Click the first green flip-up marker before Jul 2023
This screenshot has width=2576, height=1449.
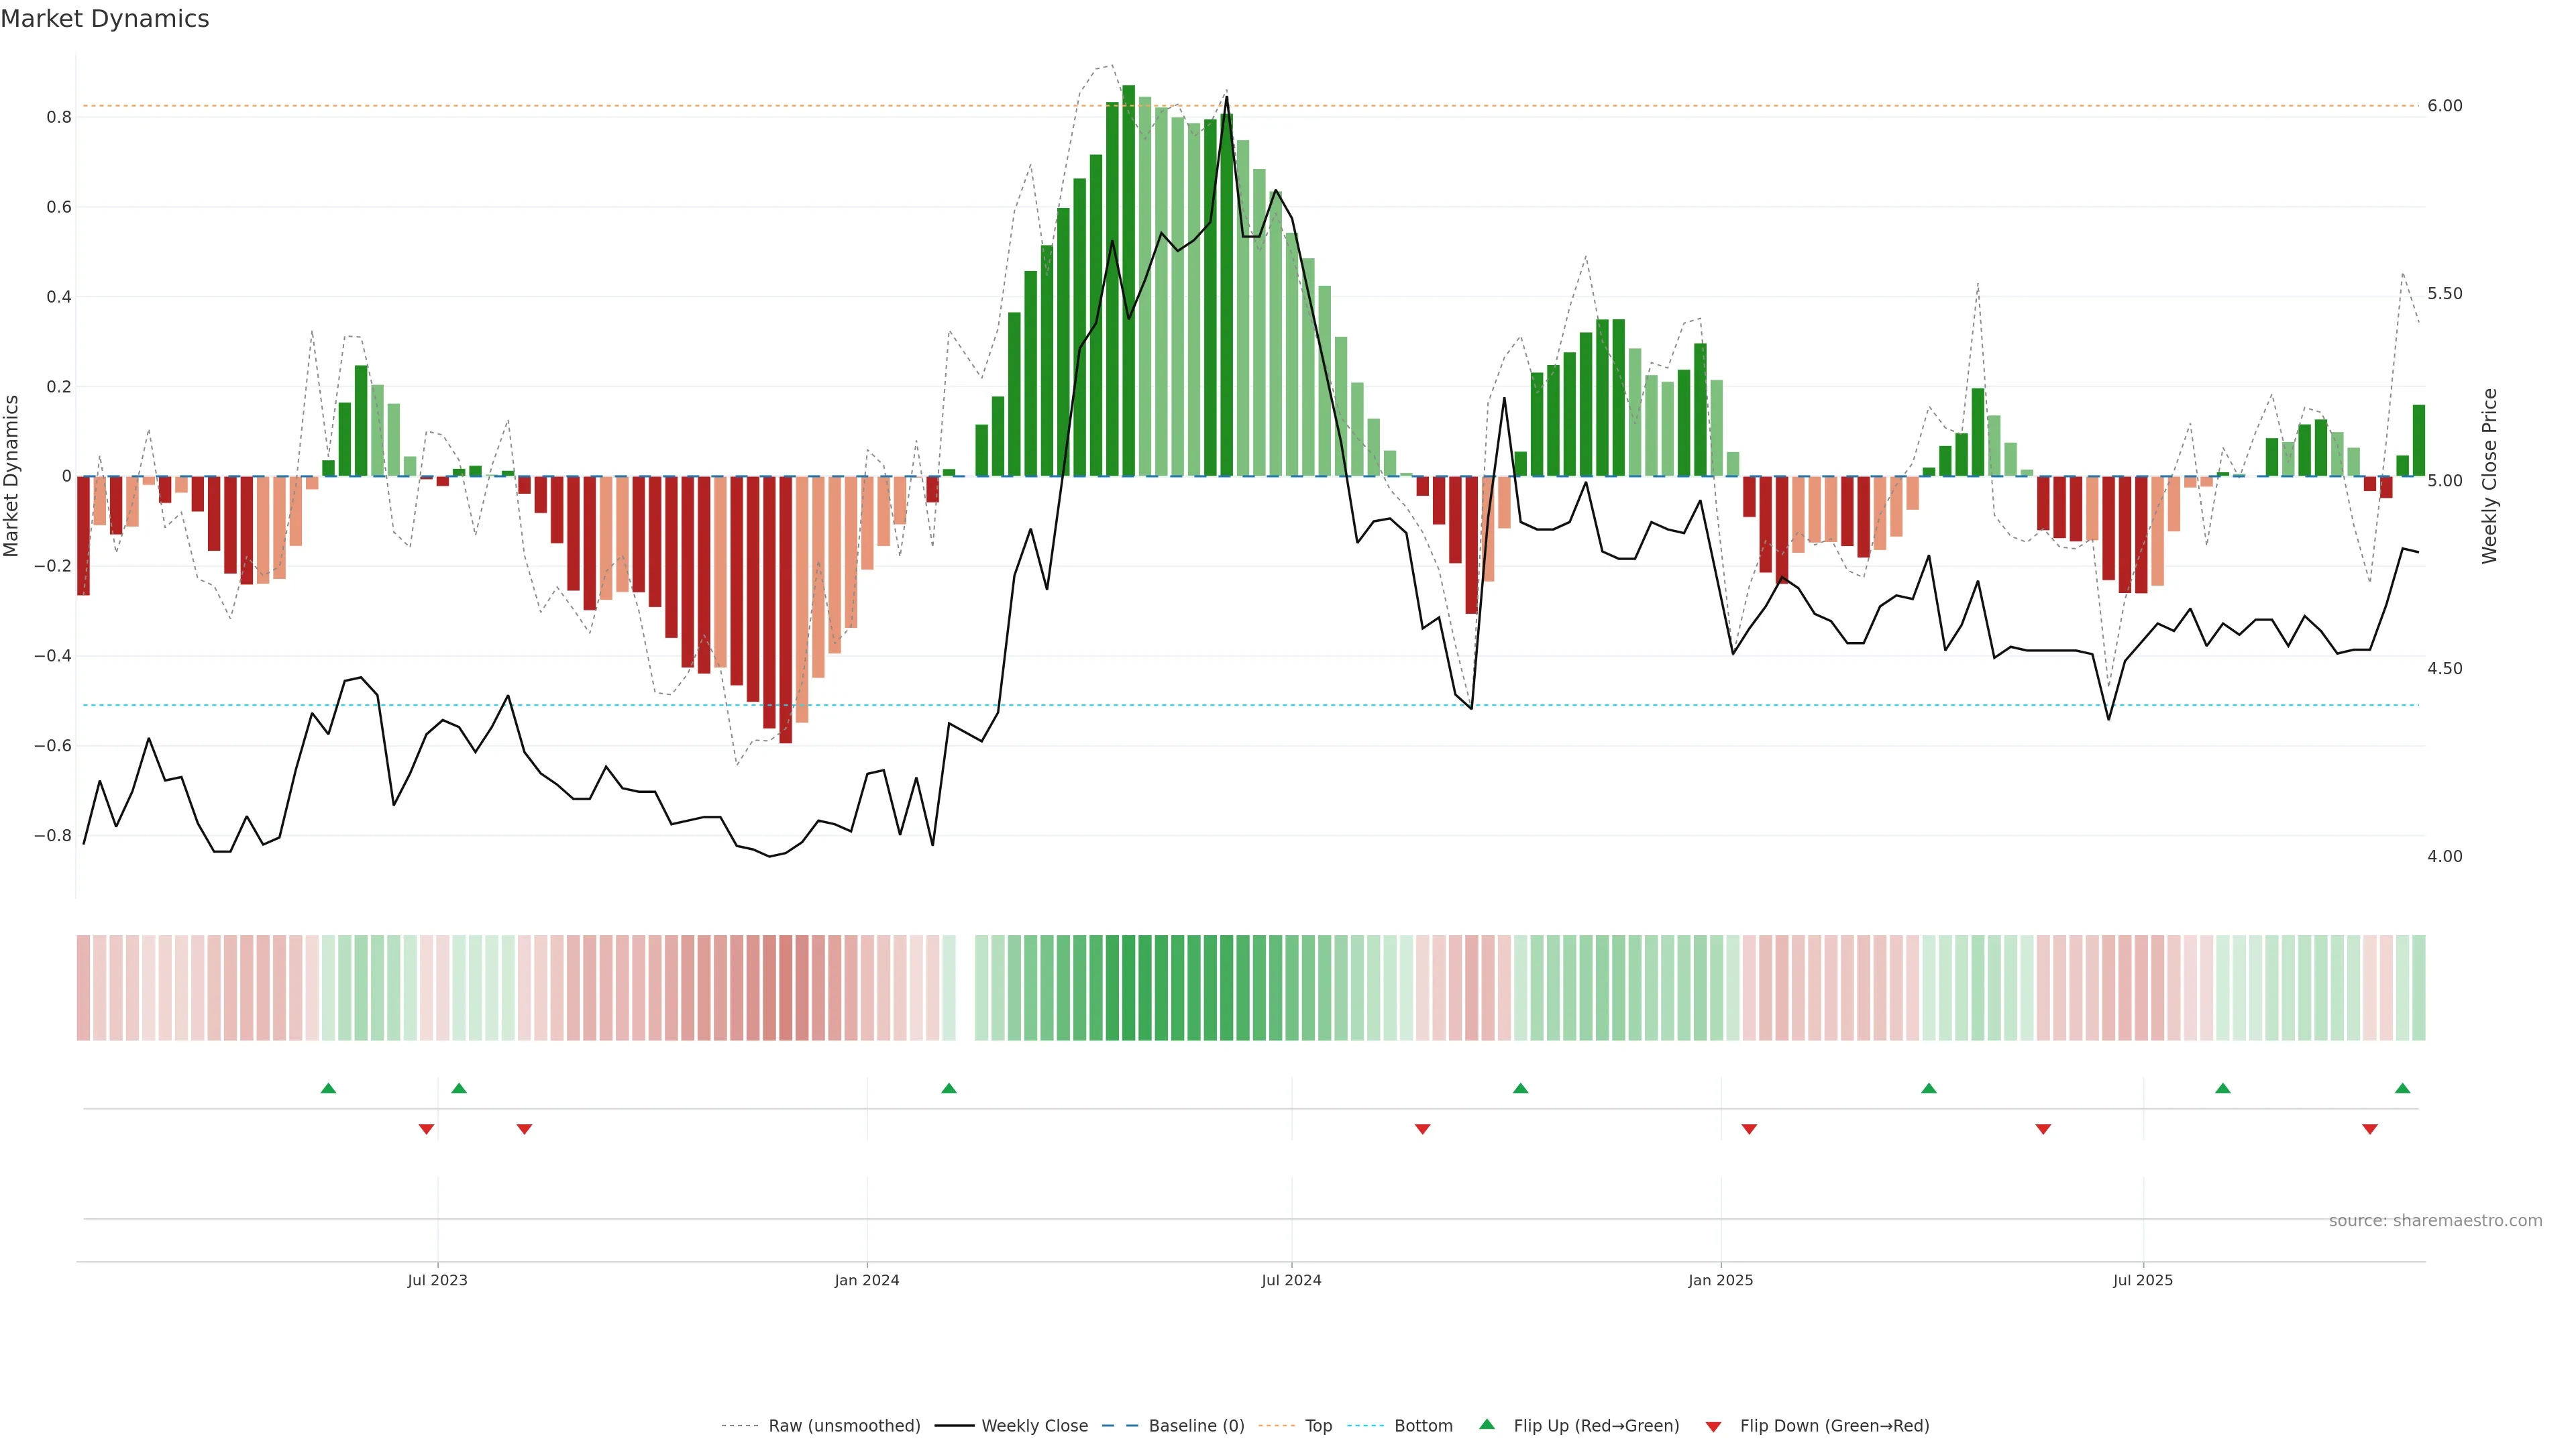[328, 1088]
